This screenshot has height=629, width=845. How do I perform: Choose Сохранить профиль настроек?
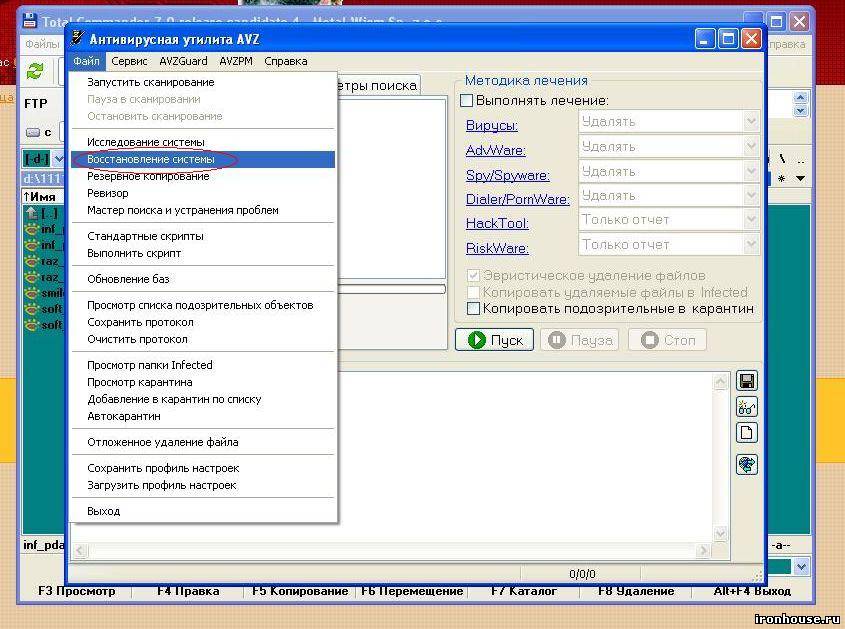[203, 468]
